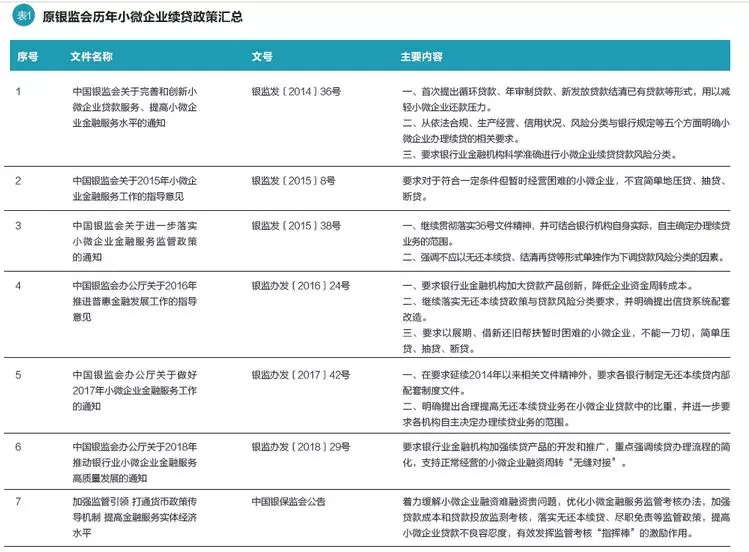Click document number 银监办发〔2016〕24号

pyautogui.click(x=300, y=286)
